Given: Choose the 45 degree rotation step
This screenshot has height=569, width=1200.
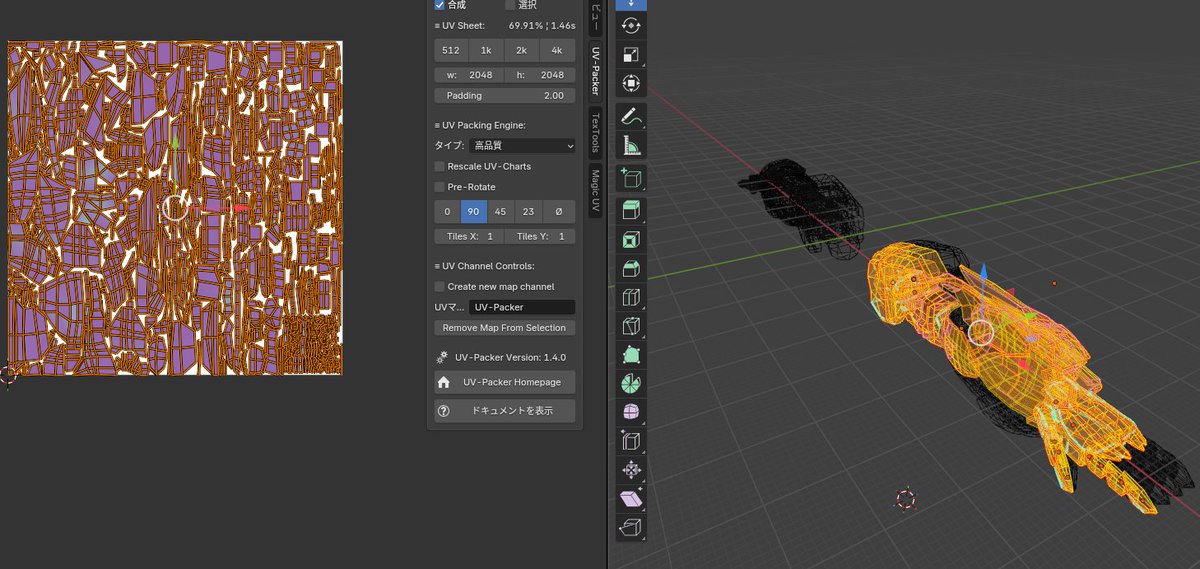Looking at the screenshot, I should [502, 212].
